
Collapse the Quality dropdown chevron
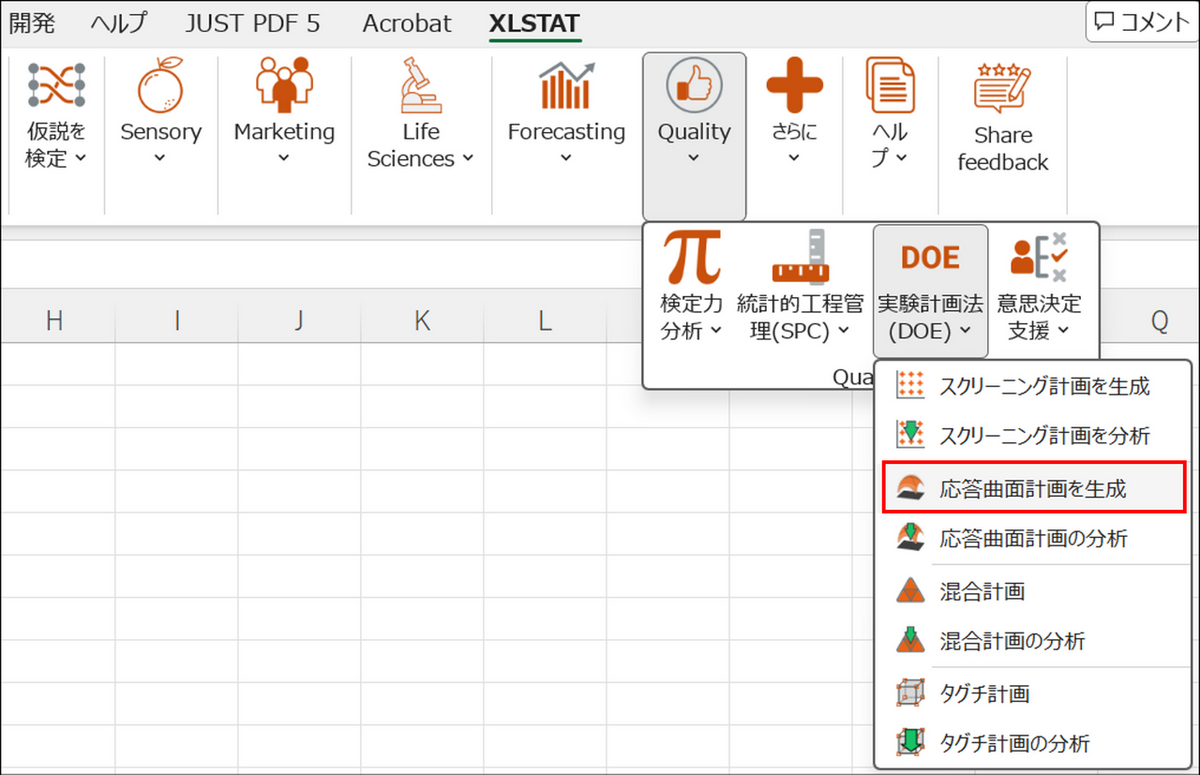694,158
